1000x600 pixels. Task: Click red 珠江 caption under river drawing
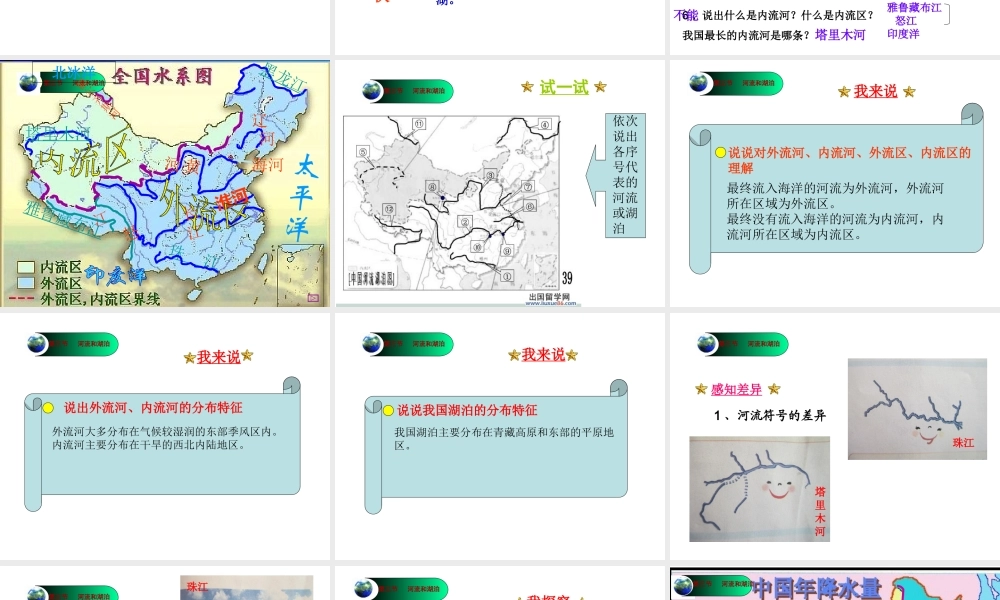point(963,443)
